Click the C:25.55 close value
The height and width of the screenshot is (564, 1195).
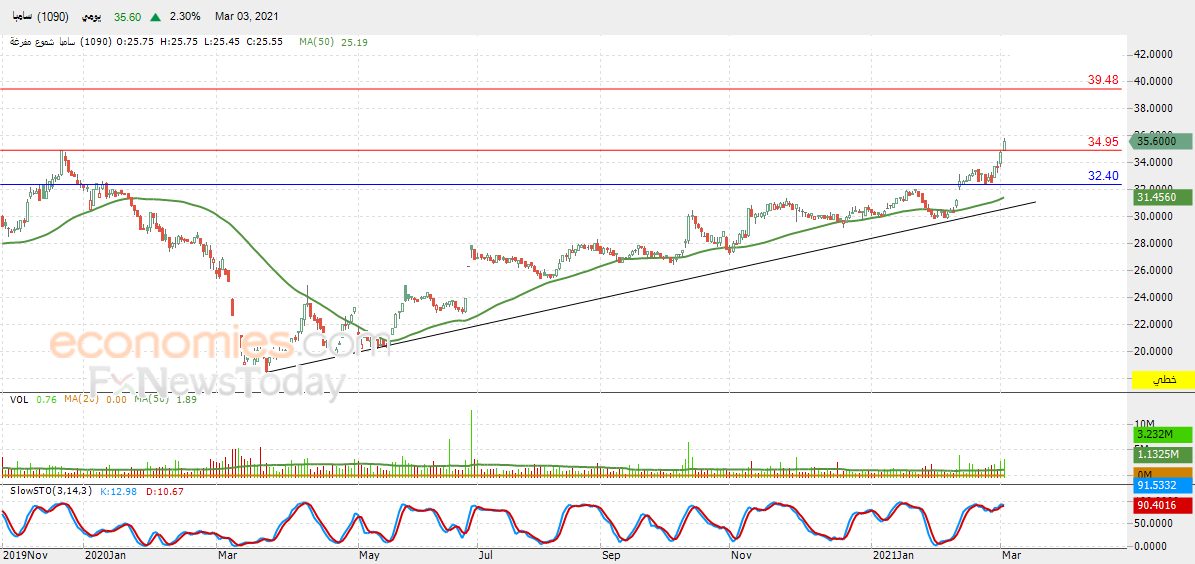coord(264,42)
